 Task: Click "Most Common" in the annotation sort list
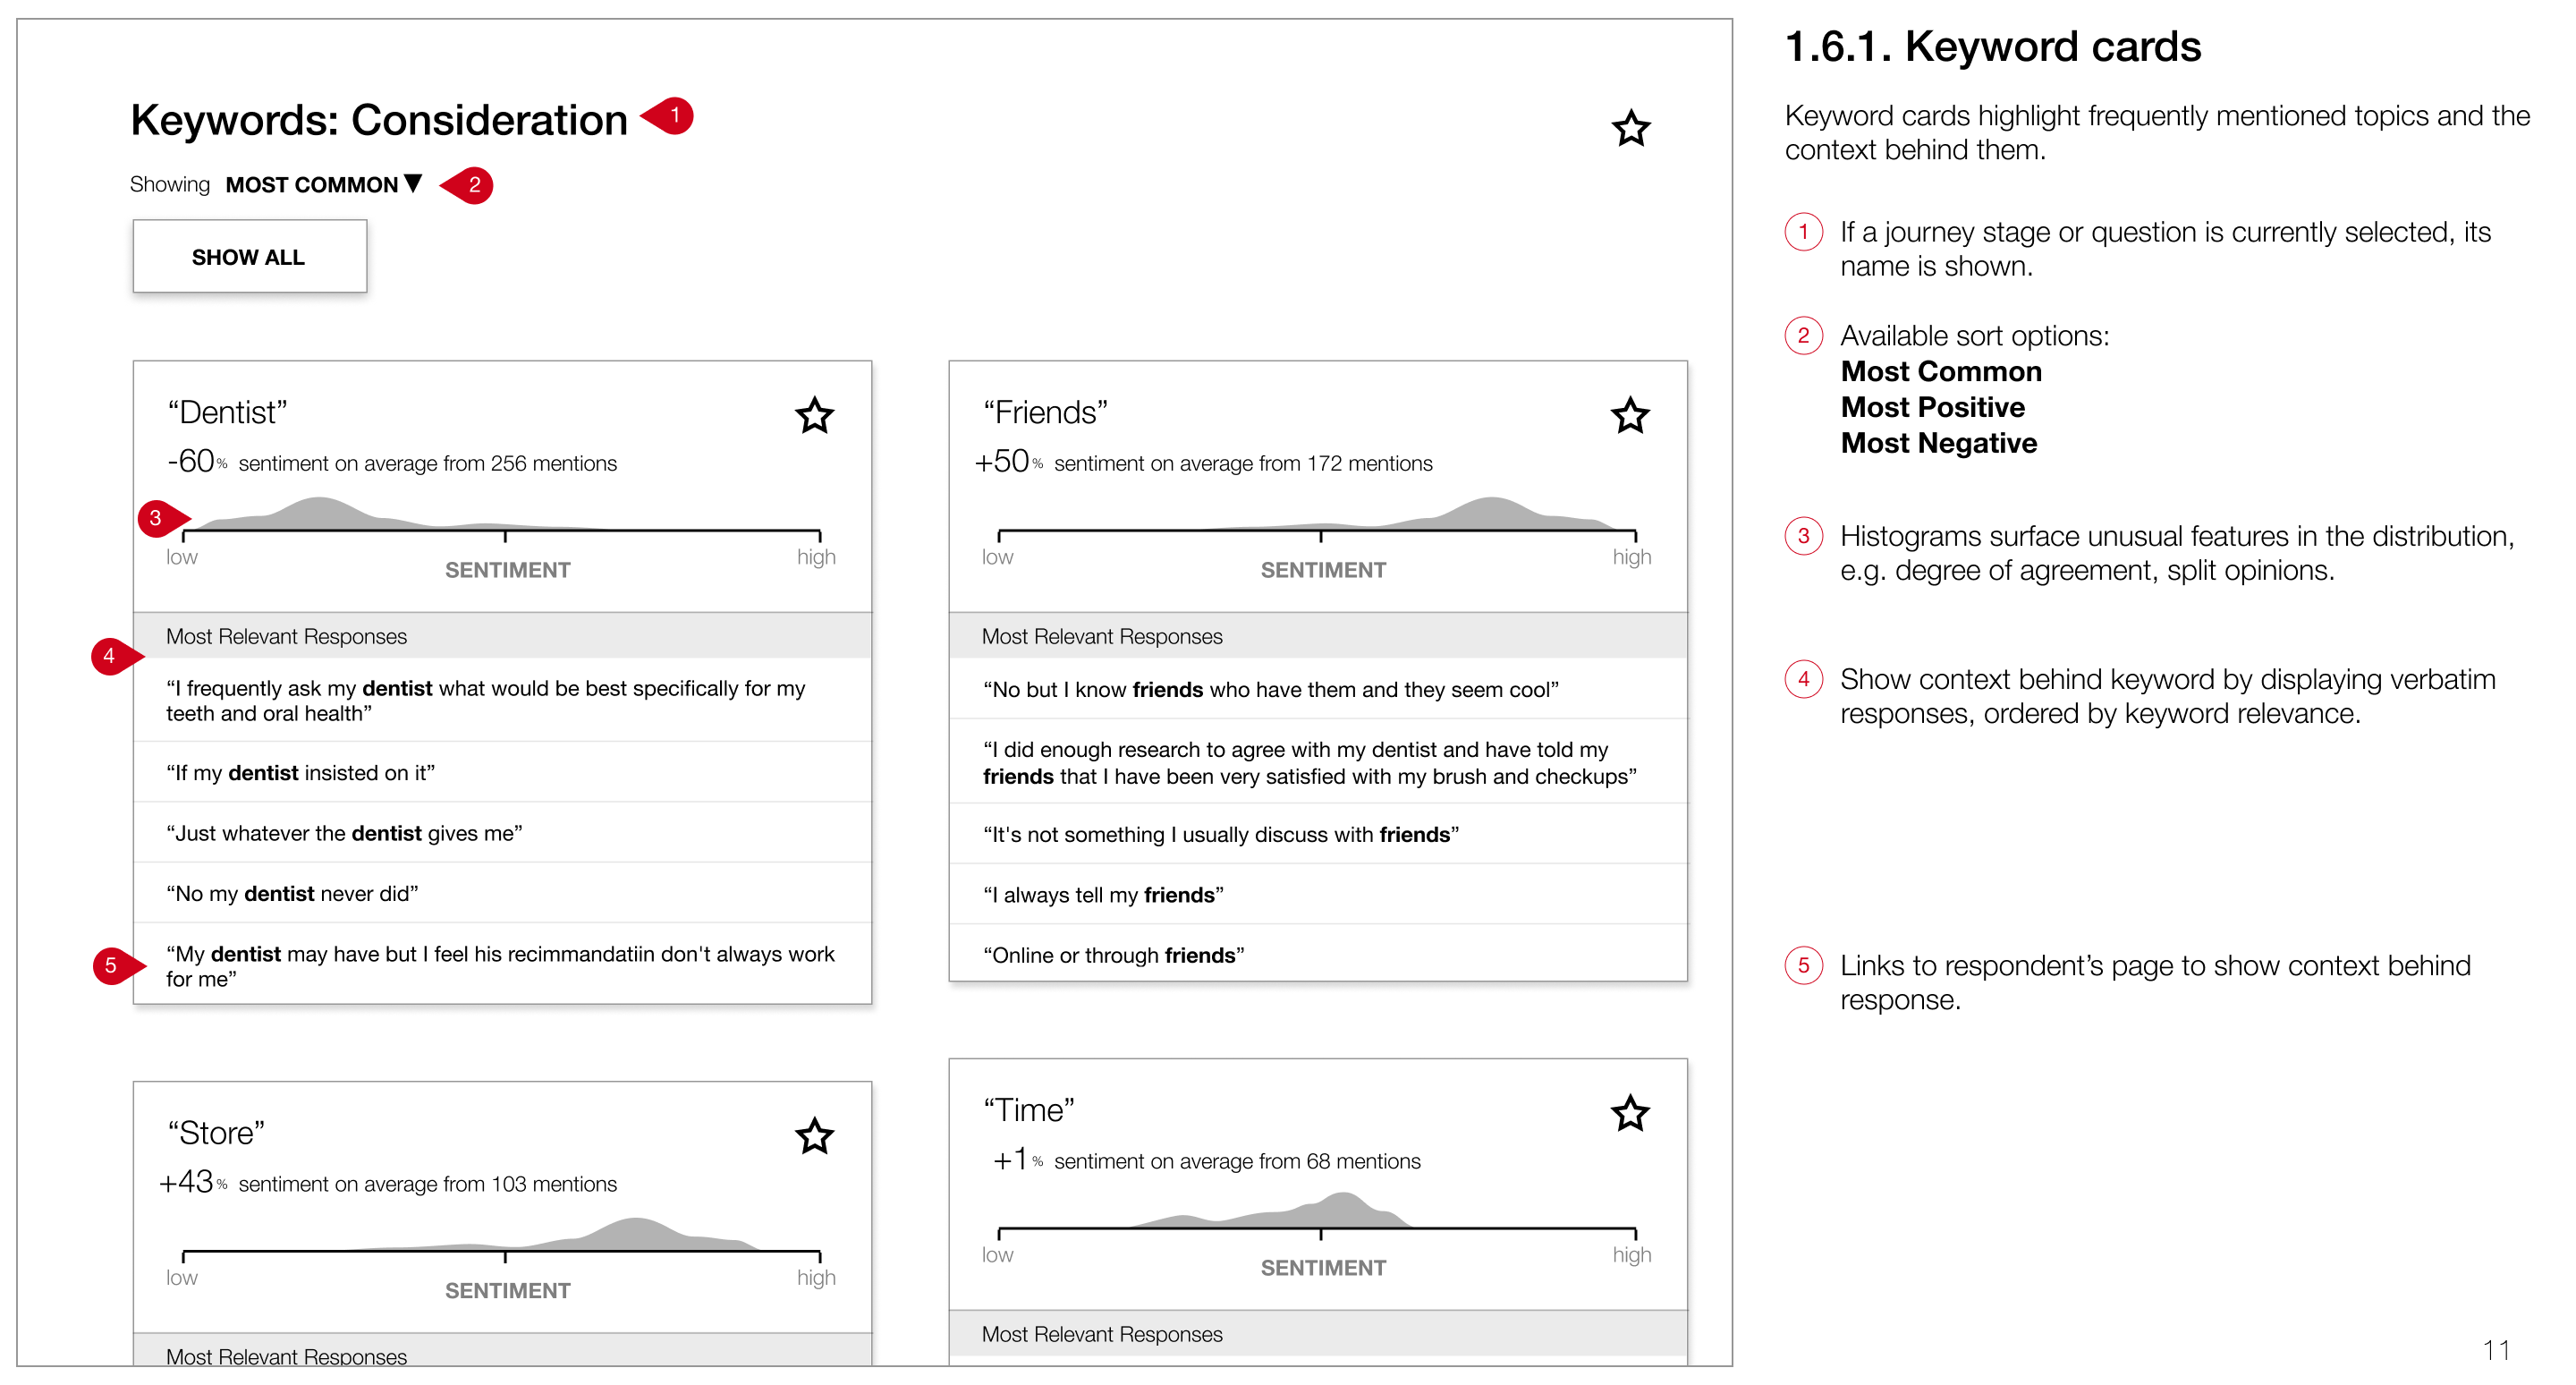(1940, 371)
